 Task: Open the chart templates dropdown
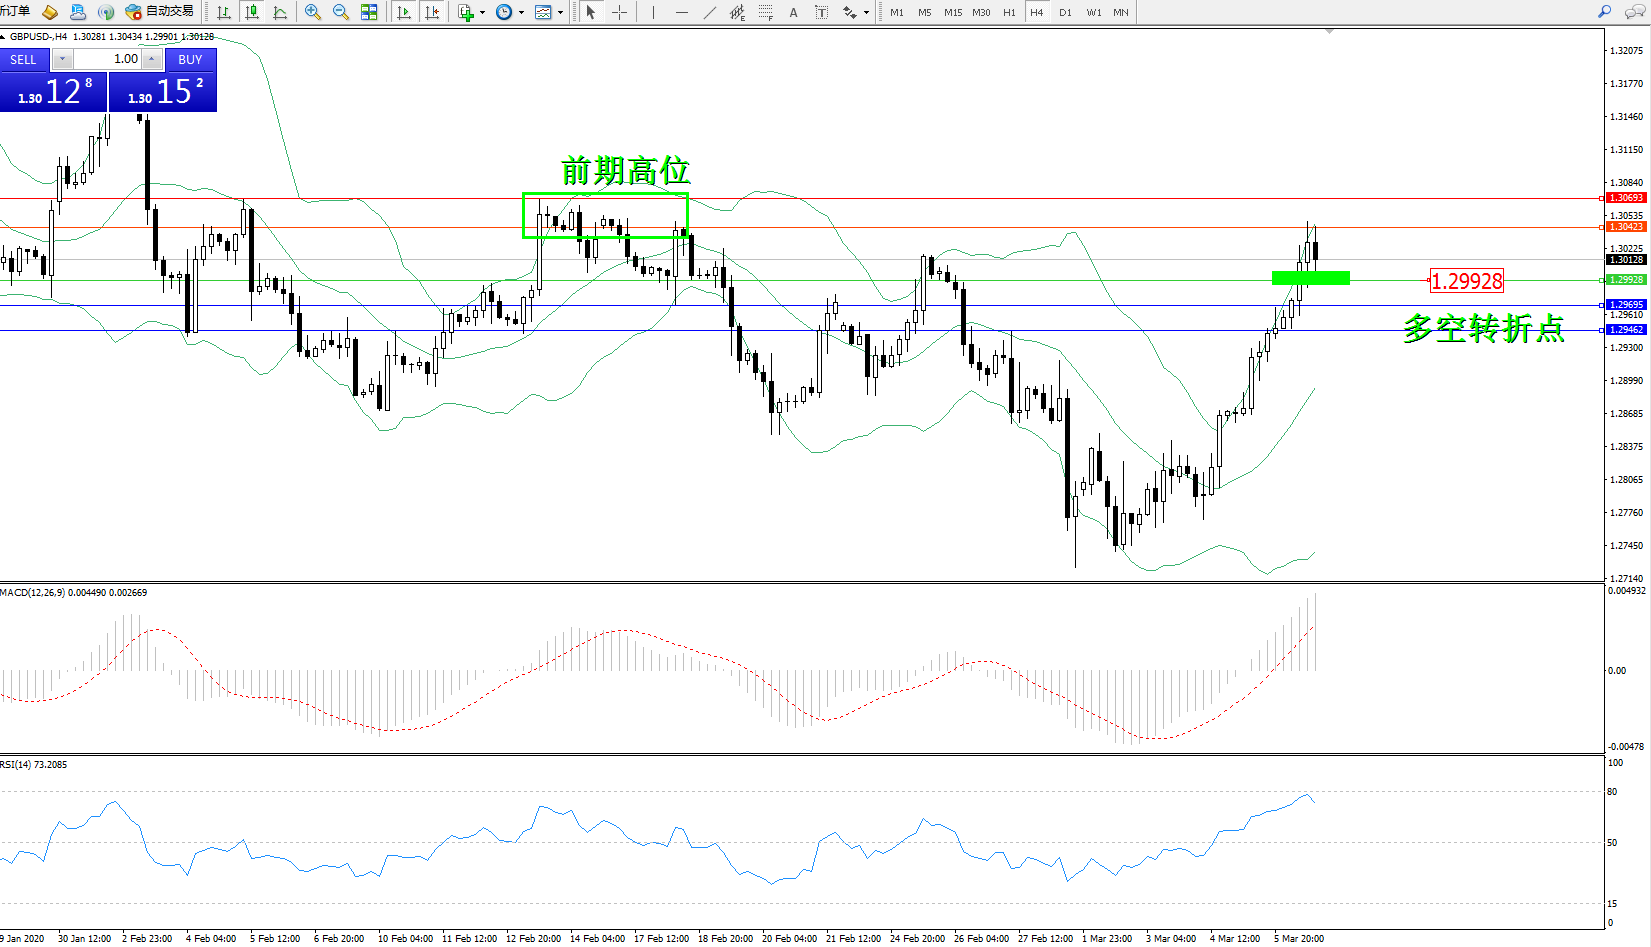tap(560, 13)
